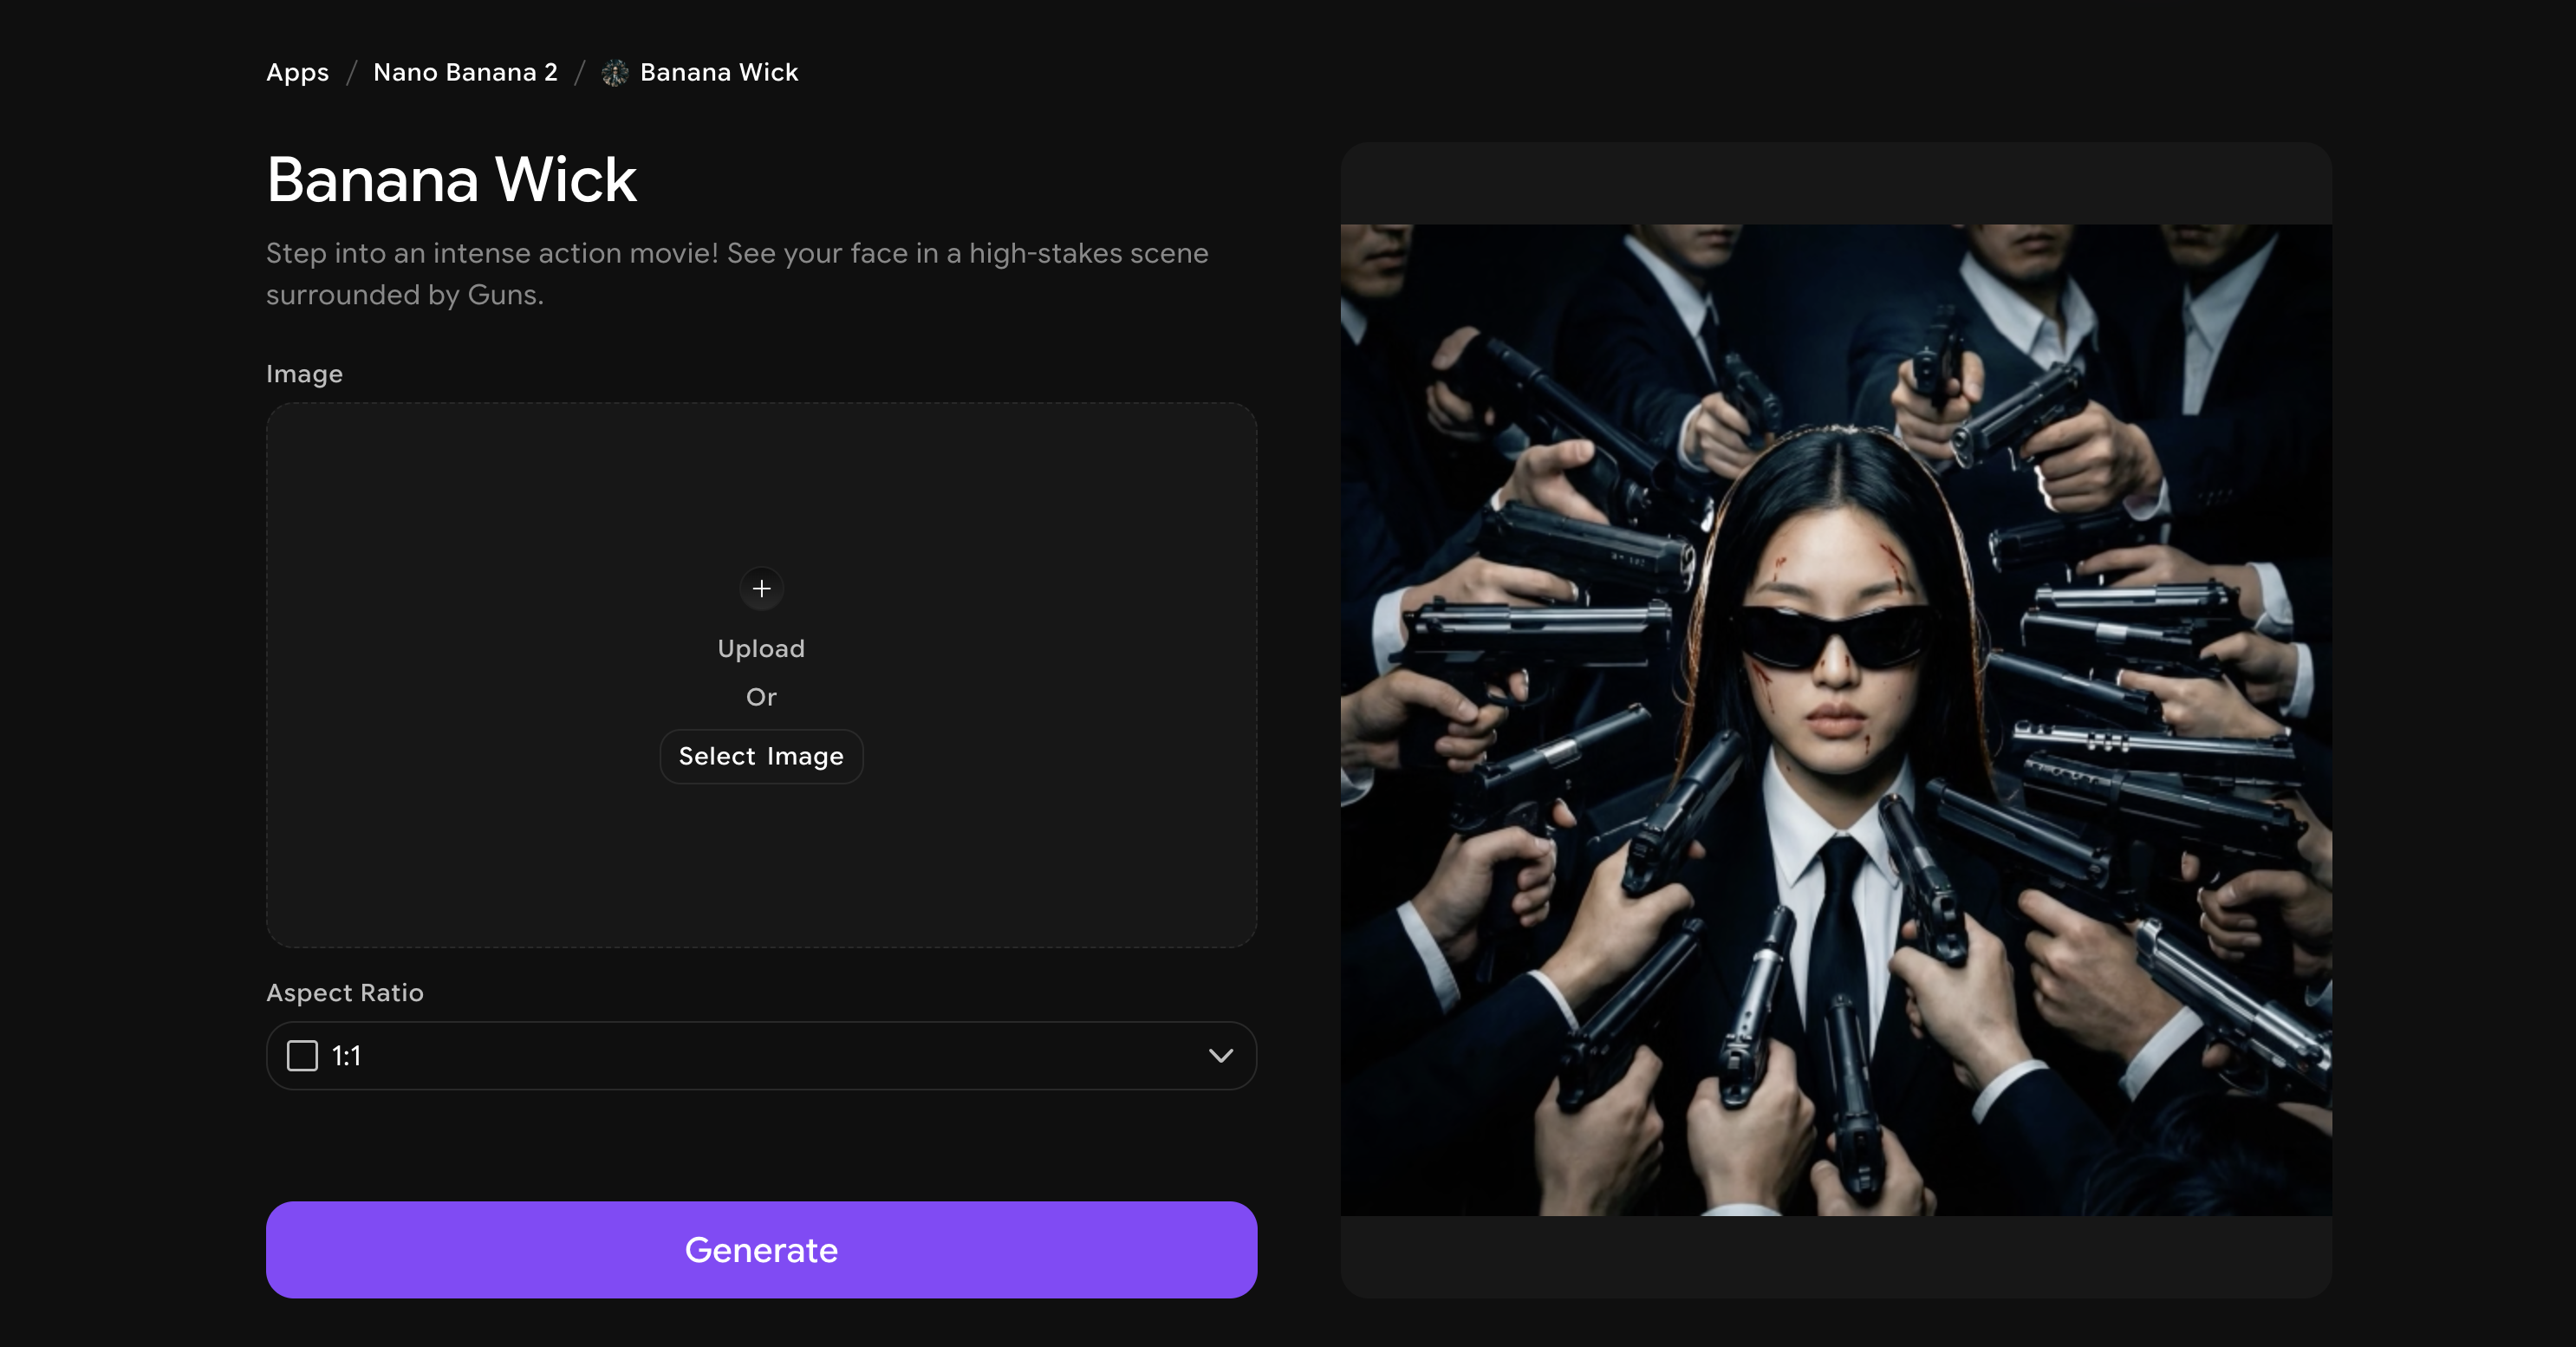2576x1347 pixels.
Task: Open the example preview image
Action: click(1836, 720)
